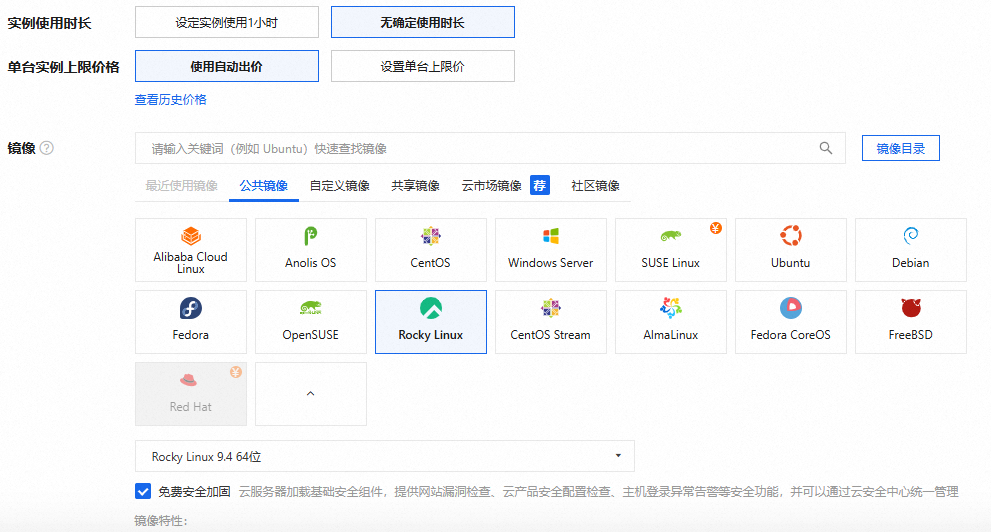The image size is (991, 532).
Task: Click the 荐 recommended badge
Action: [540, 185]
